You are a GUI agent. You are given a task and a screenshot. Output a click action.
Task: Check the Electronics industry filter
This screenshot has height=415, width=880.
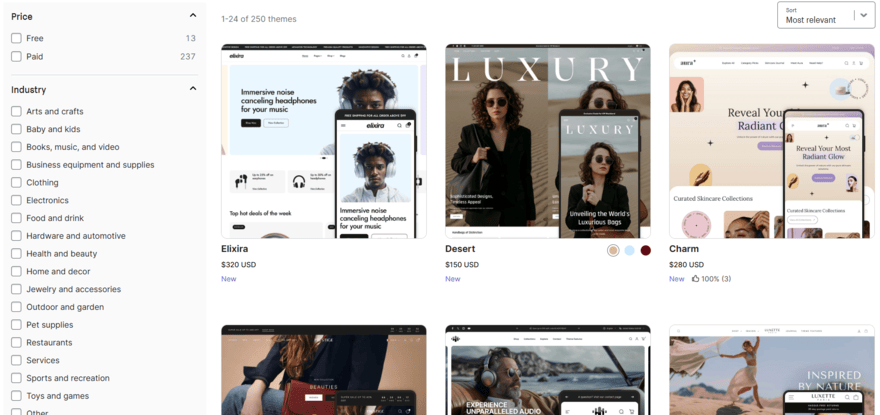[x=16, y=200]
